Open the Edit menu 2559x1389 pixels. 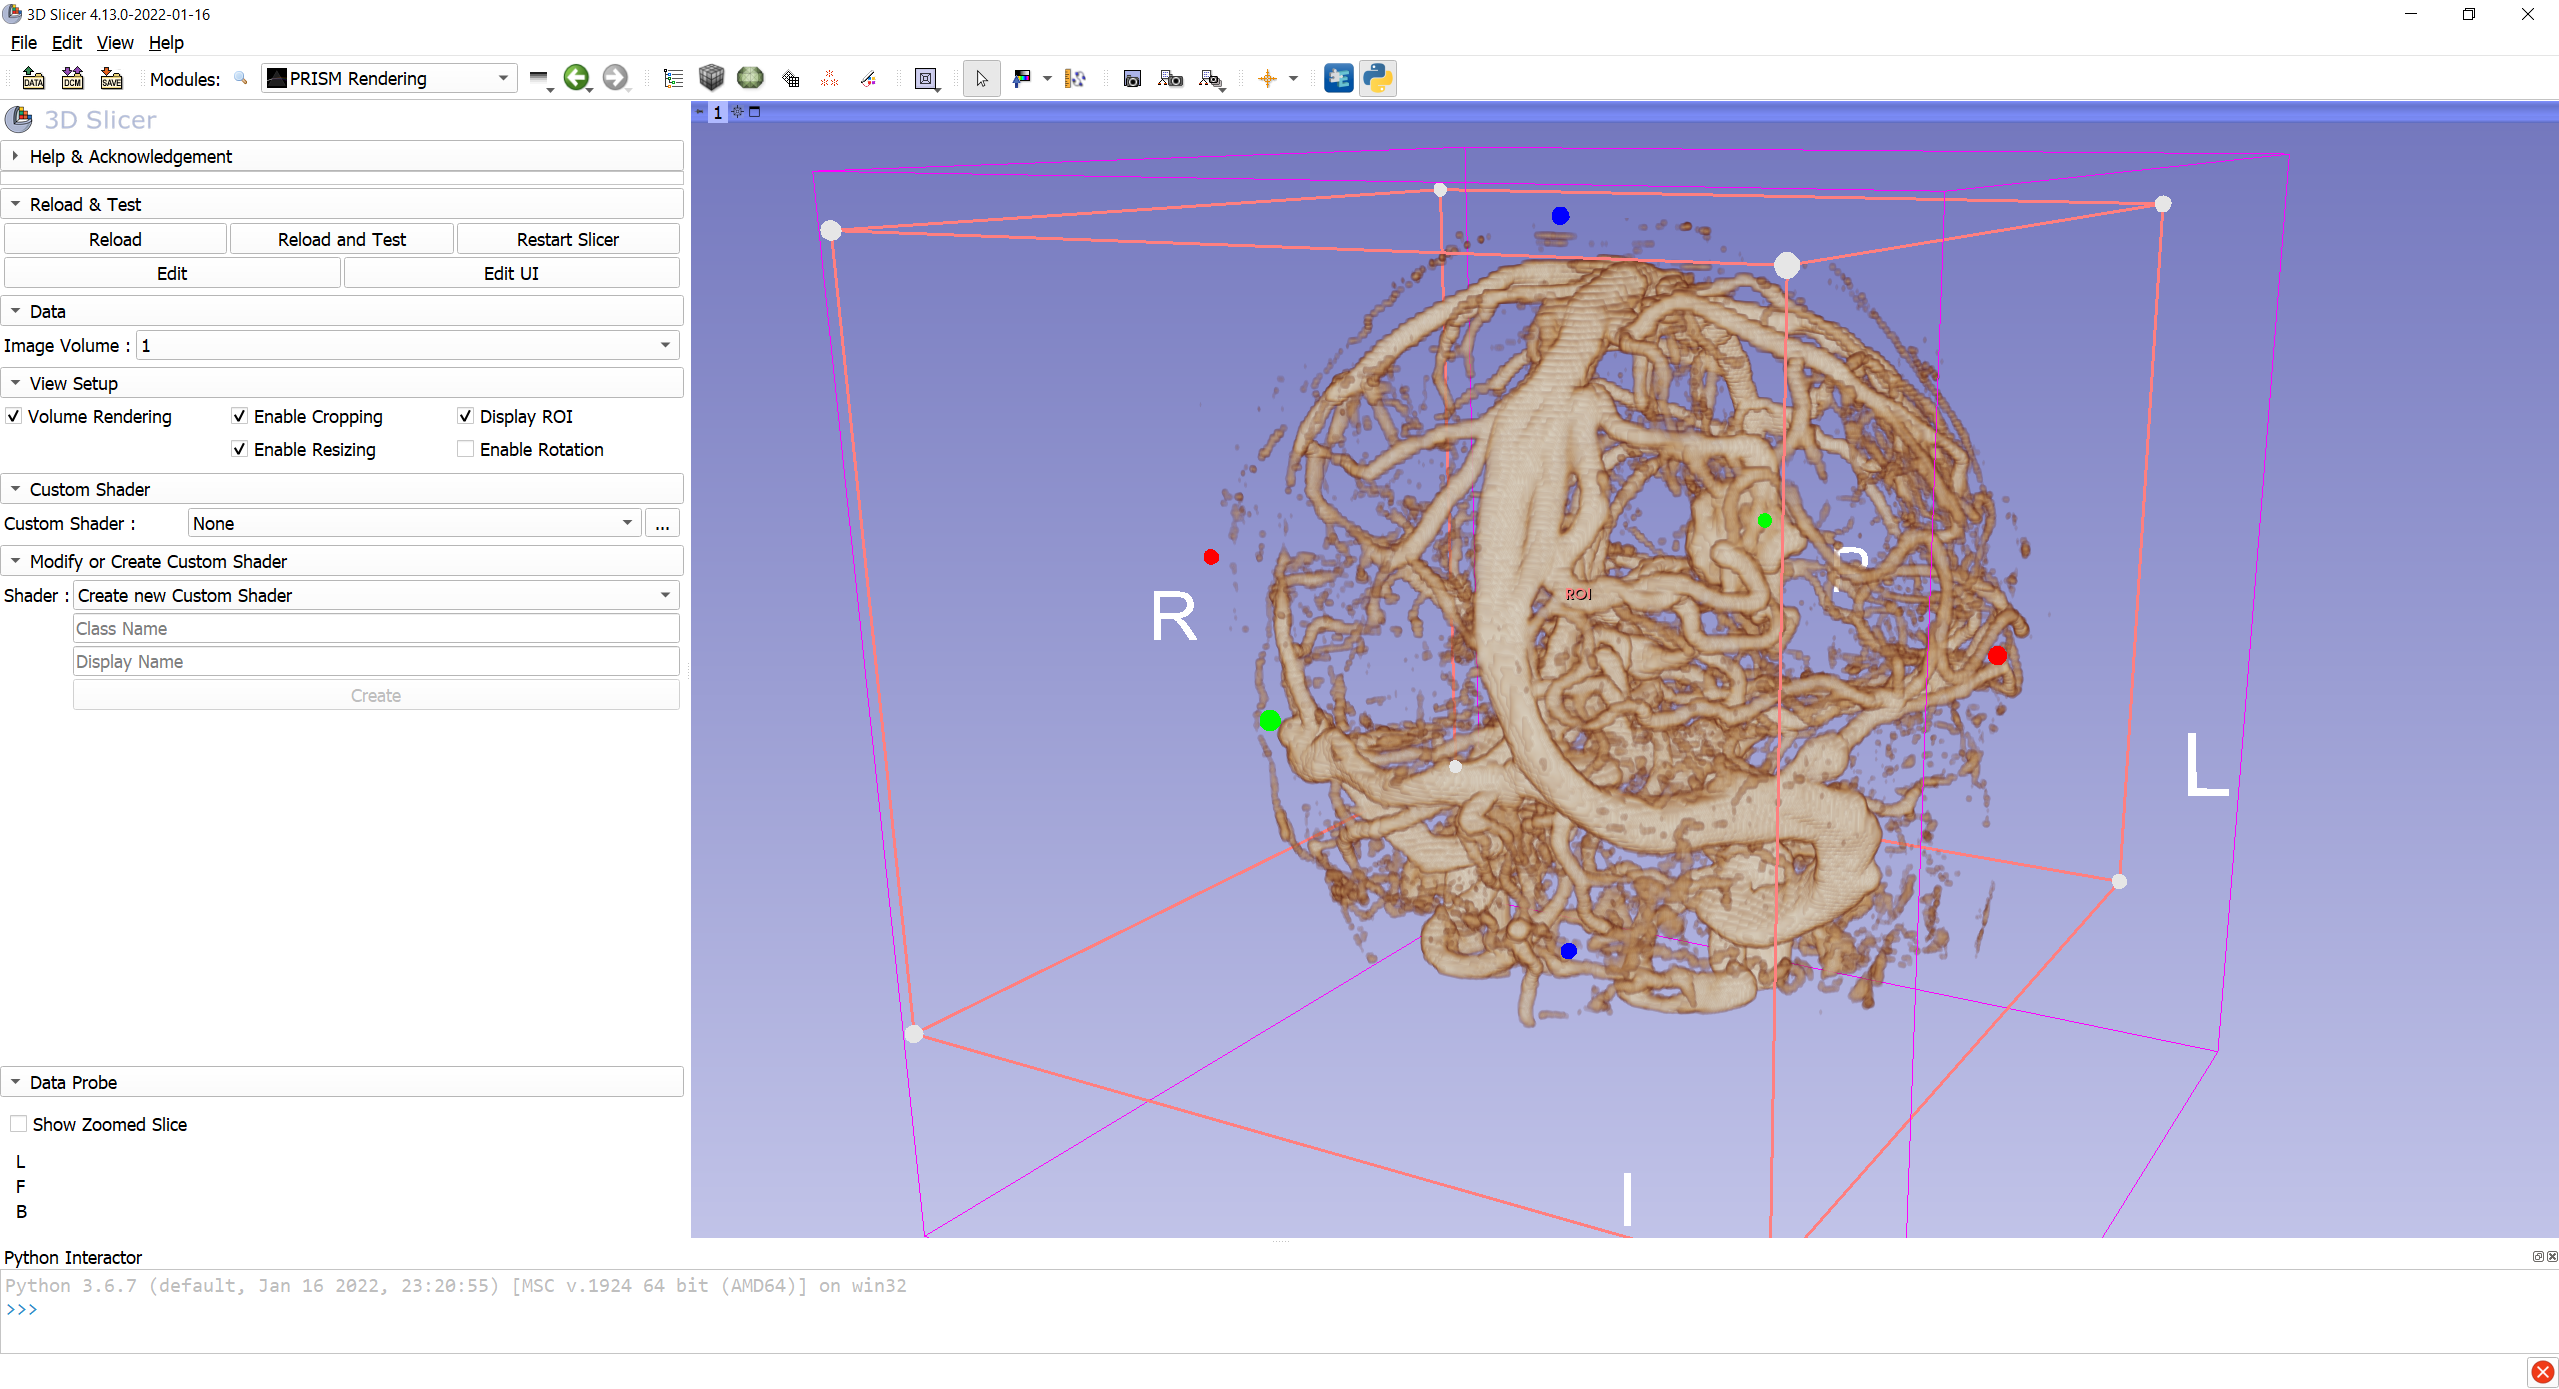66,43
